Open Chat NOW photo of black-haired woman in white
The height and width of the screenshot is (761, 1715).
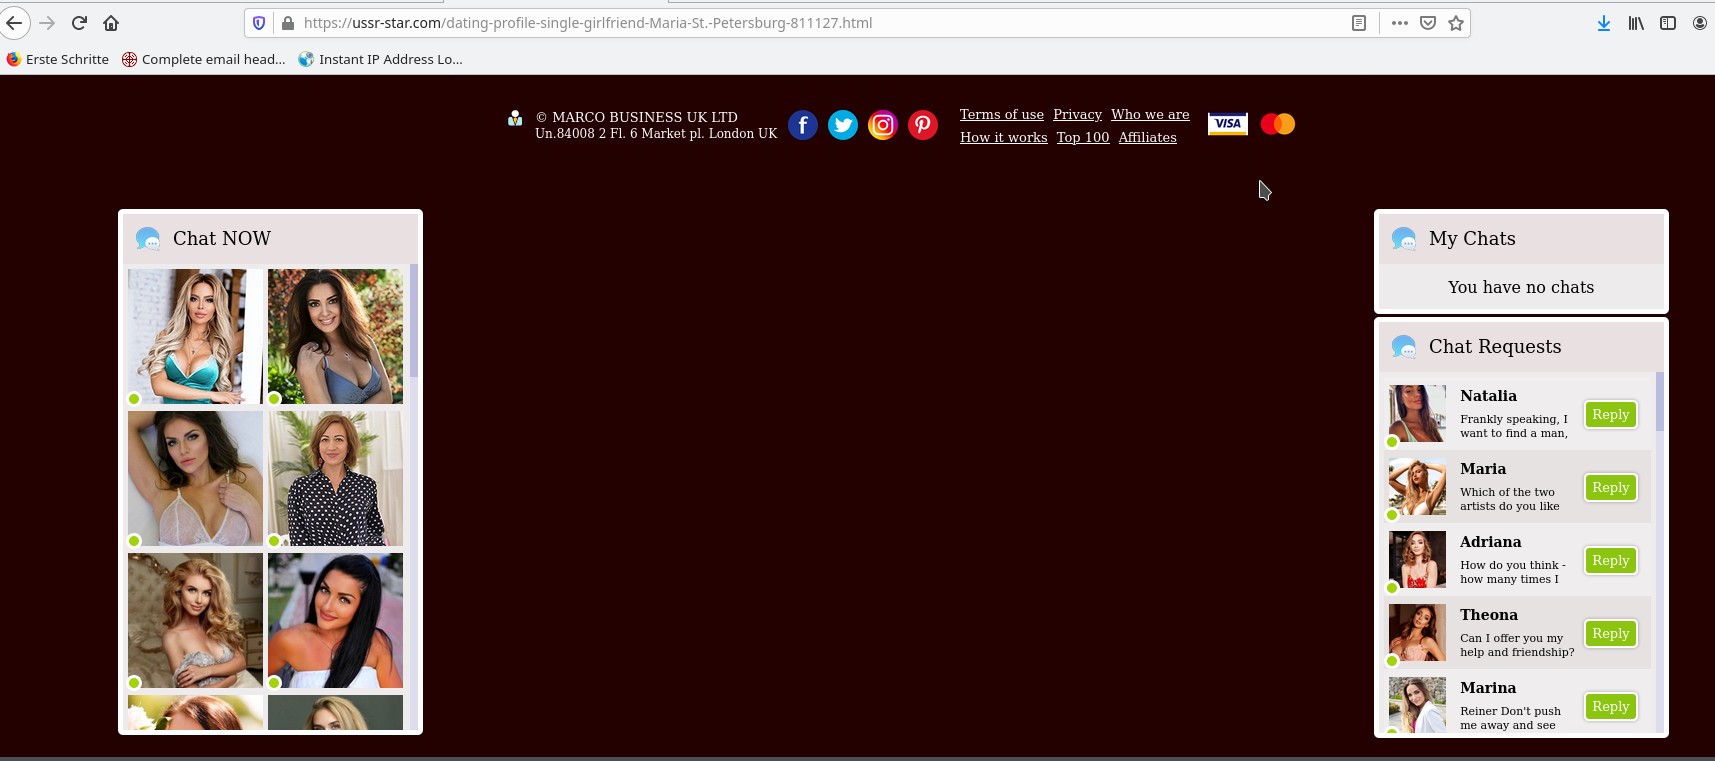(335, 620)
